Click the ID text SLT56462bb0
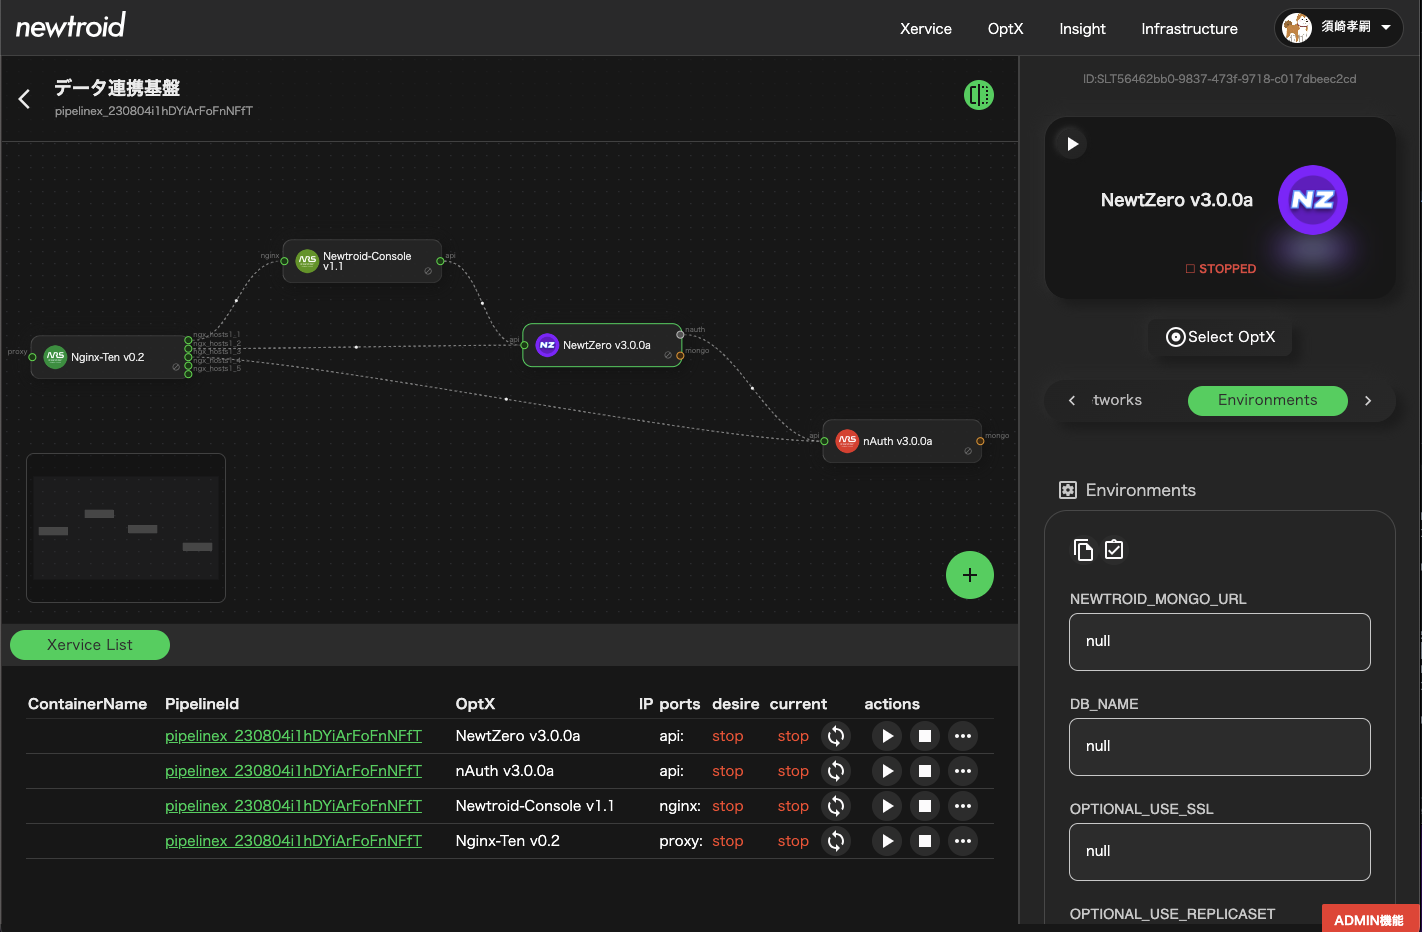The image size is (1422, 932). [x=1219, y=79]
